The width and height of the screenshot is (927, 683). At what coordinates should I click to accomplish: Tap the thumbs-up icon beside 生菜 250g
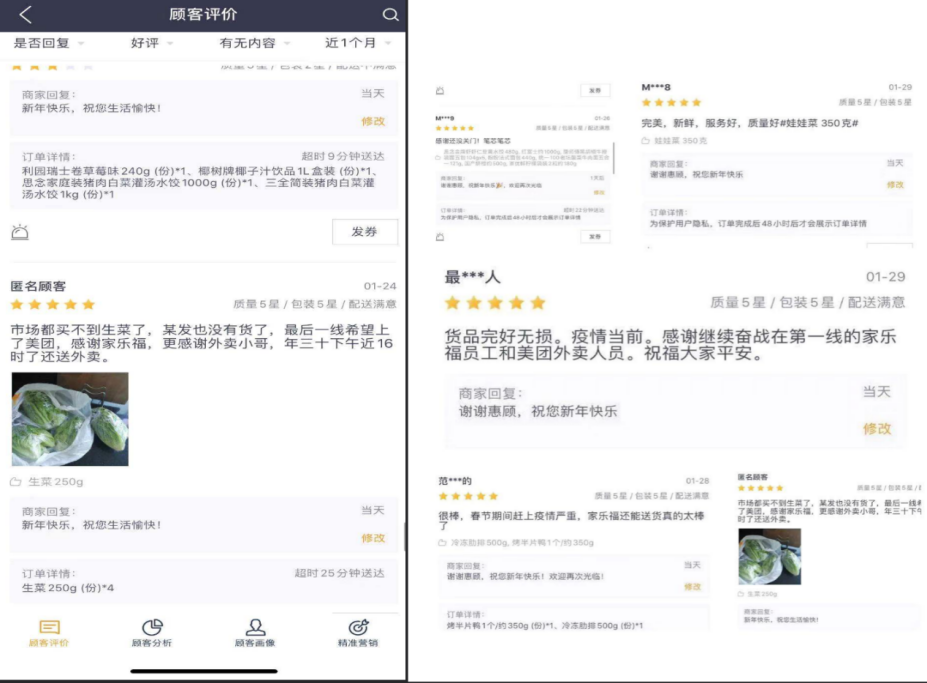pos(16,482)
